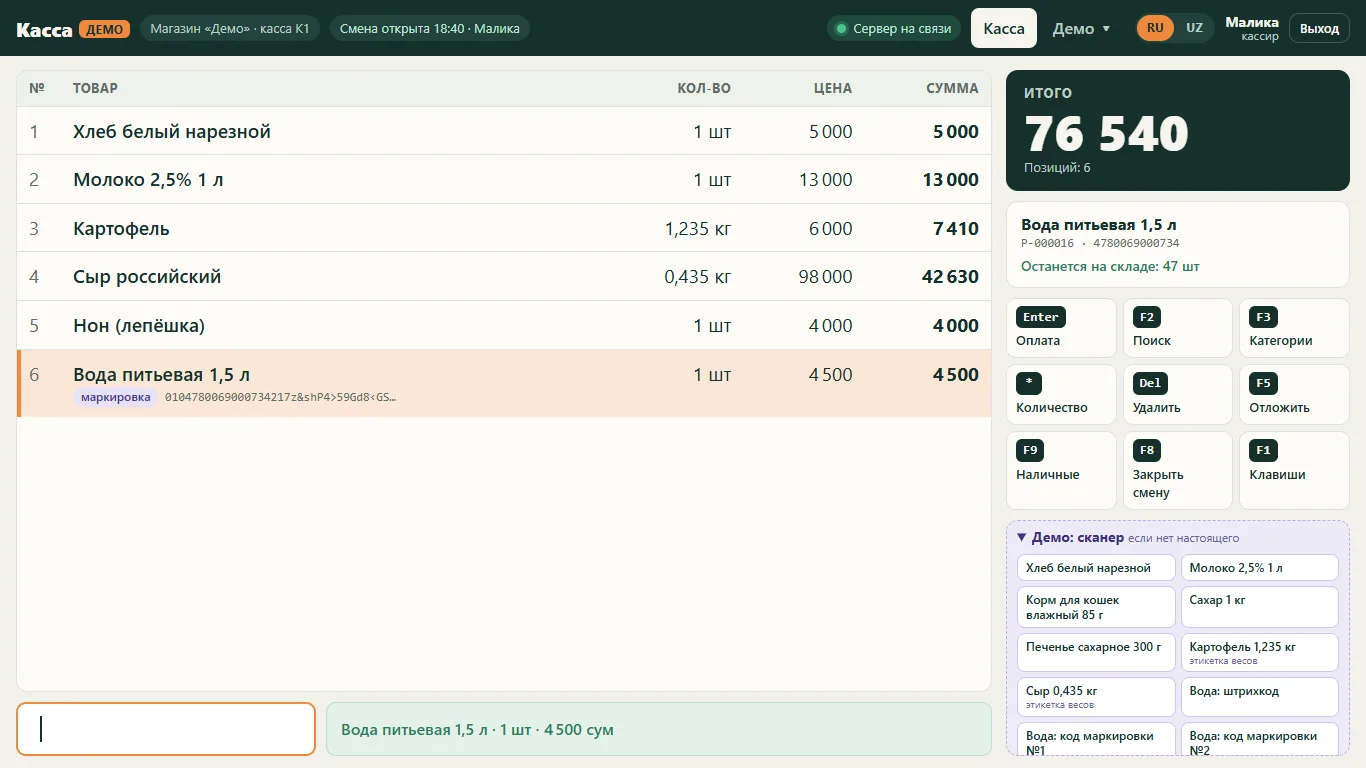The image size is (1366, 768).
Task: Open F3 Категории
Action: (1294, 328)
